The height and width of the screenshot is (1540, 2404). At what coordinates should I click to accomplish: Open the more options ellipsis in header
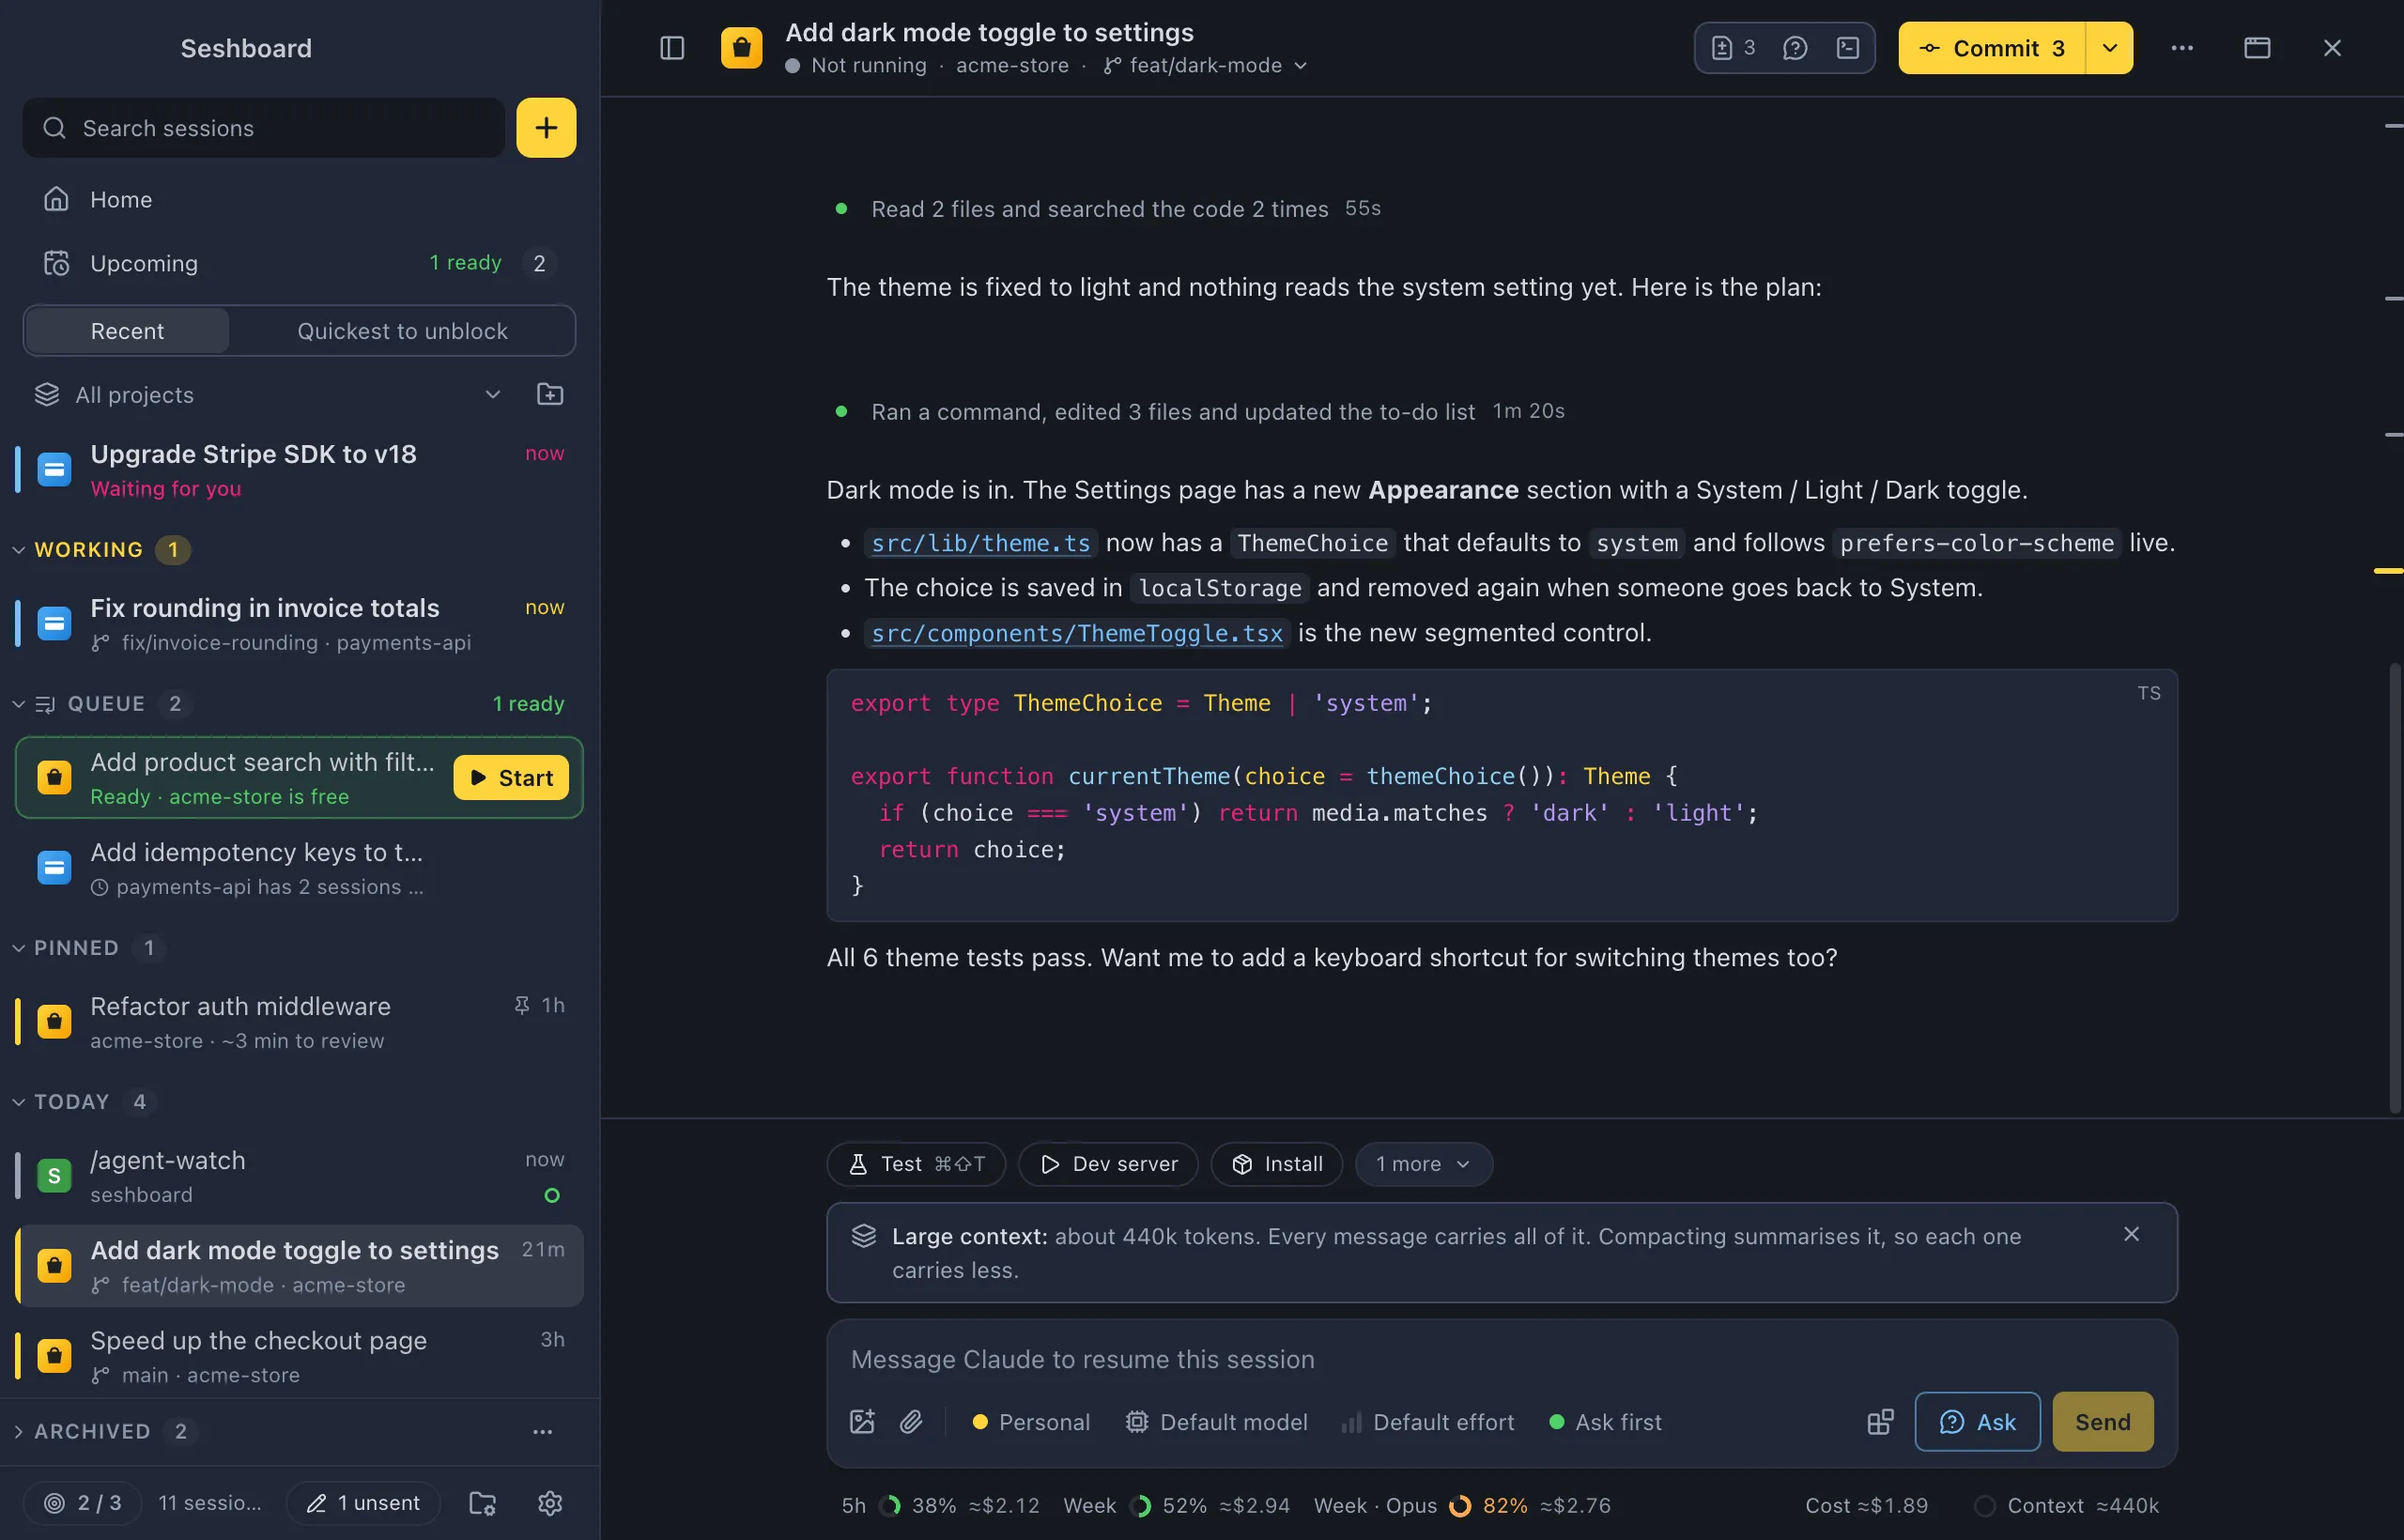click(x=2182, y=48)
